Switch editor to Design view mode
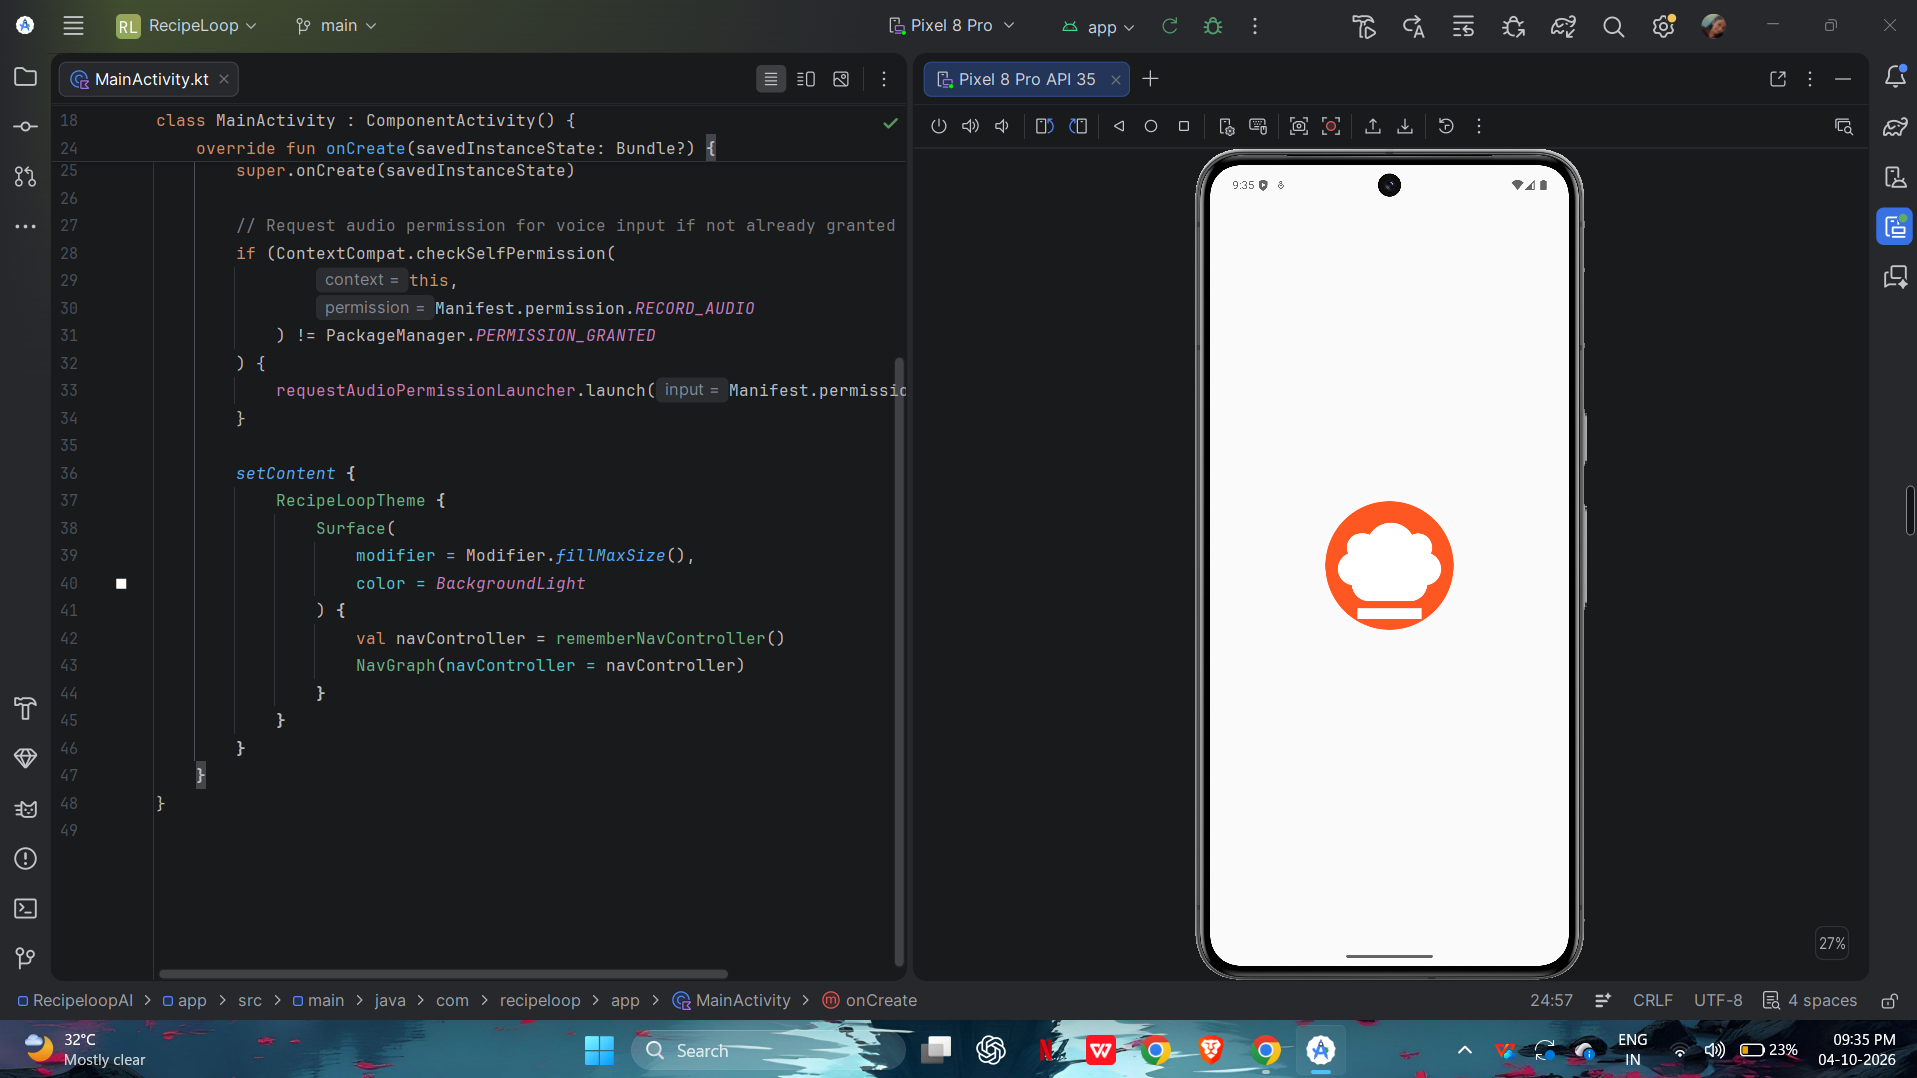The image size is (1917, 1078). (841, 79)
